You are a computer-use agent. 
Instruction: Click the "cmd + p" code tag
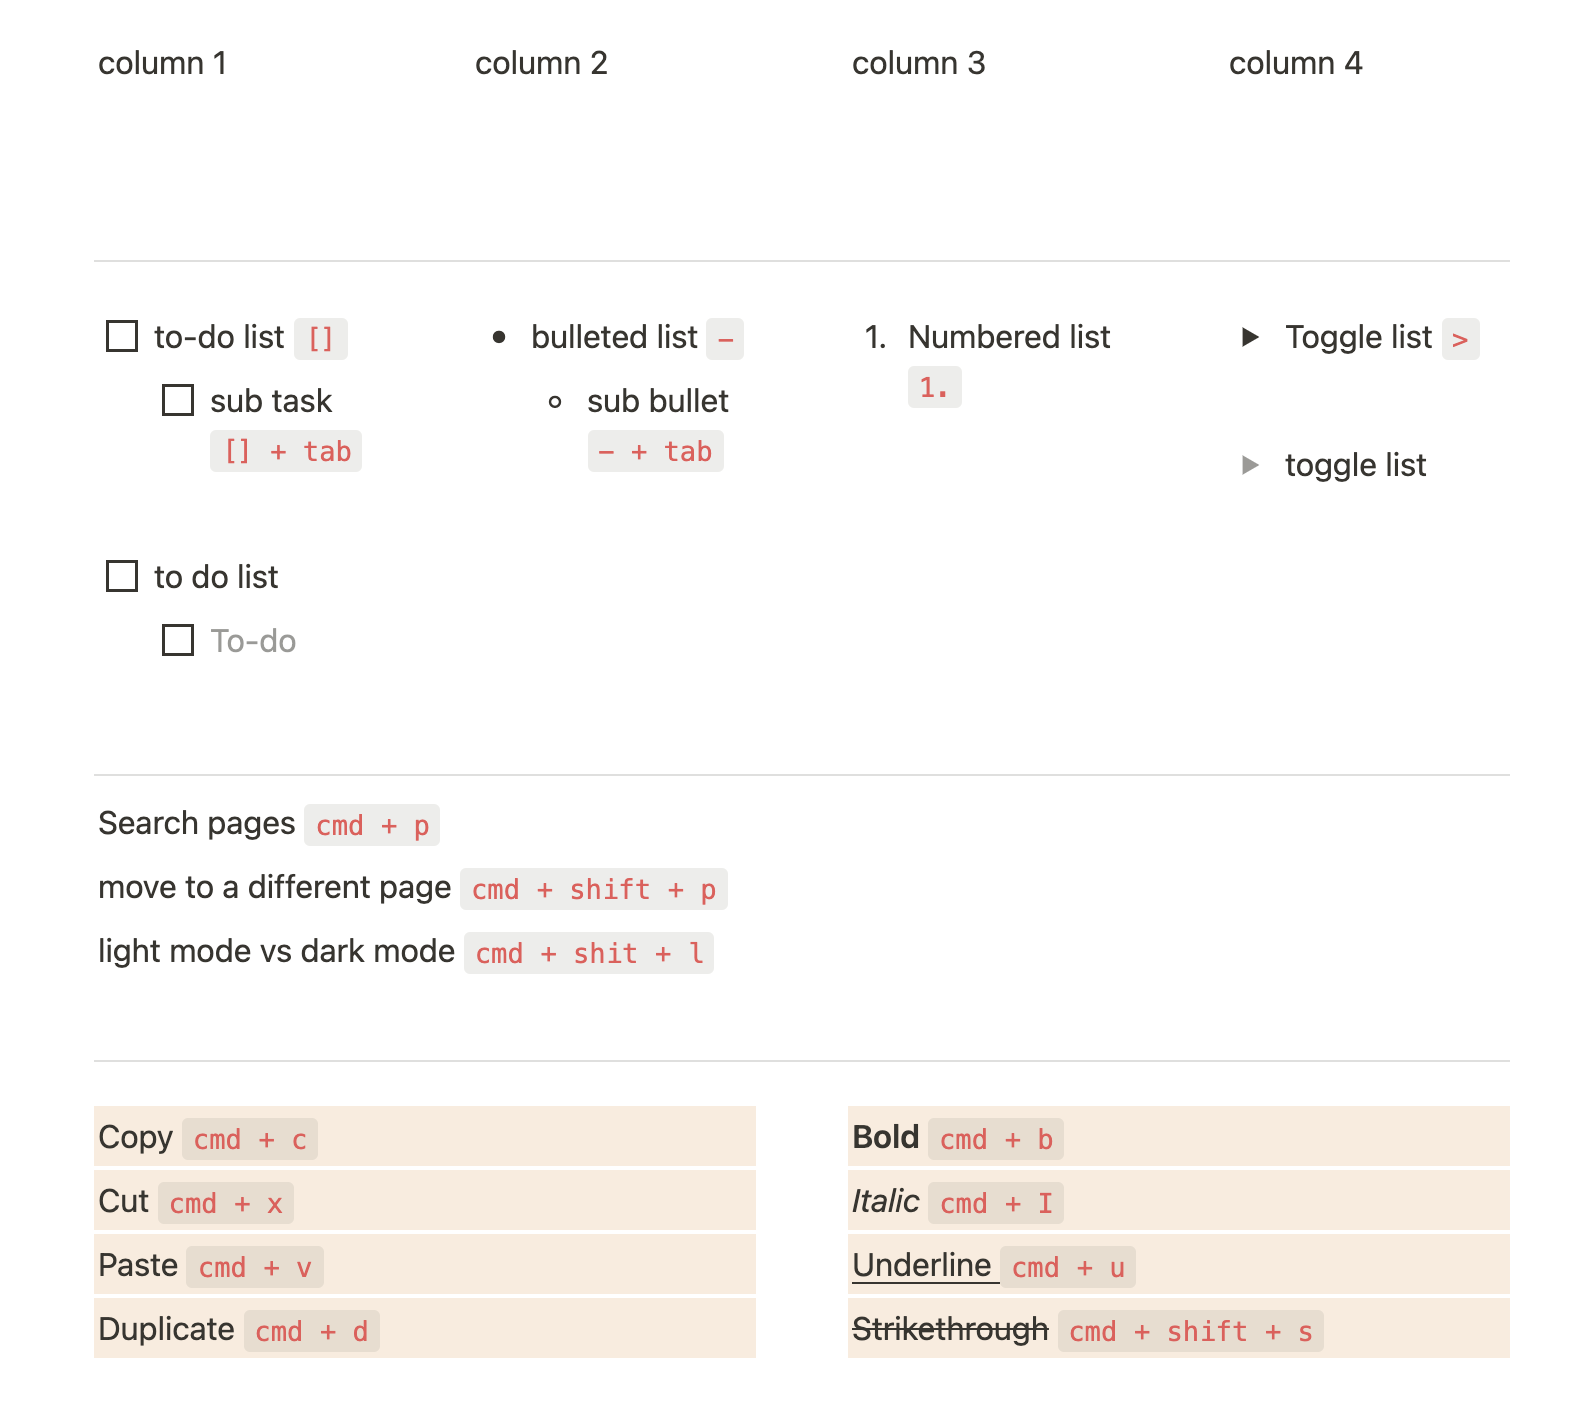click(372, 826)
